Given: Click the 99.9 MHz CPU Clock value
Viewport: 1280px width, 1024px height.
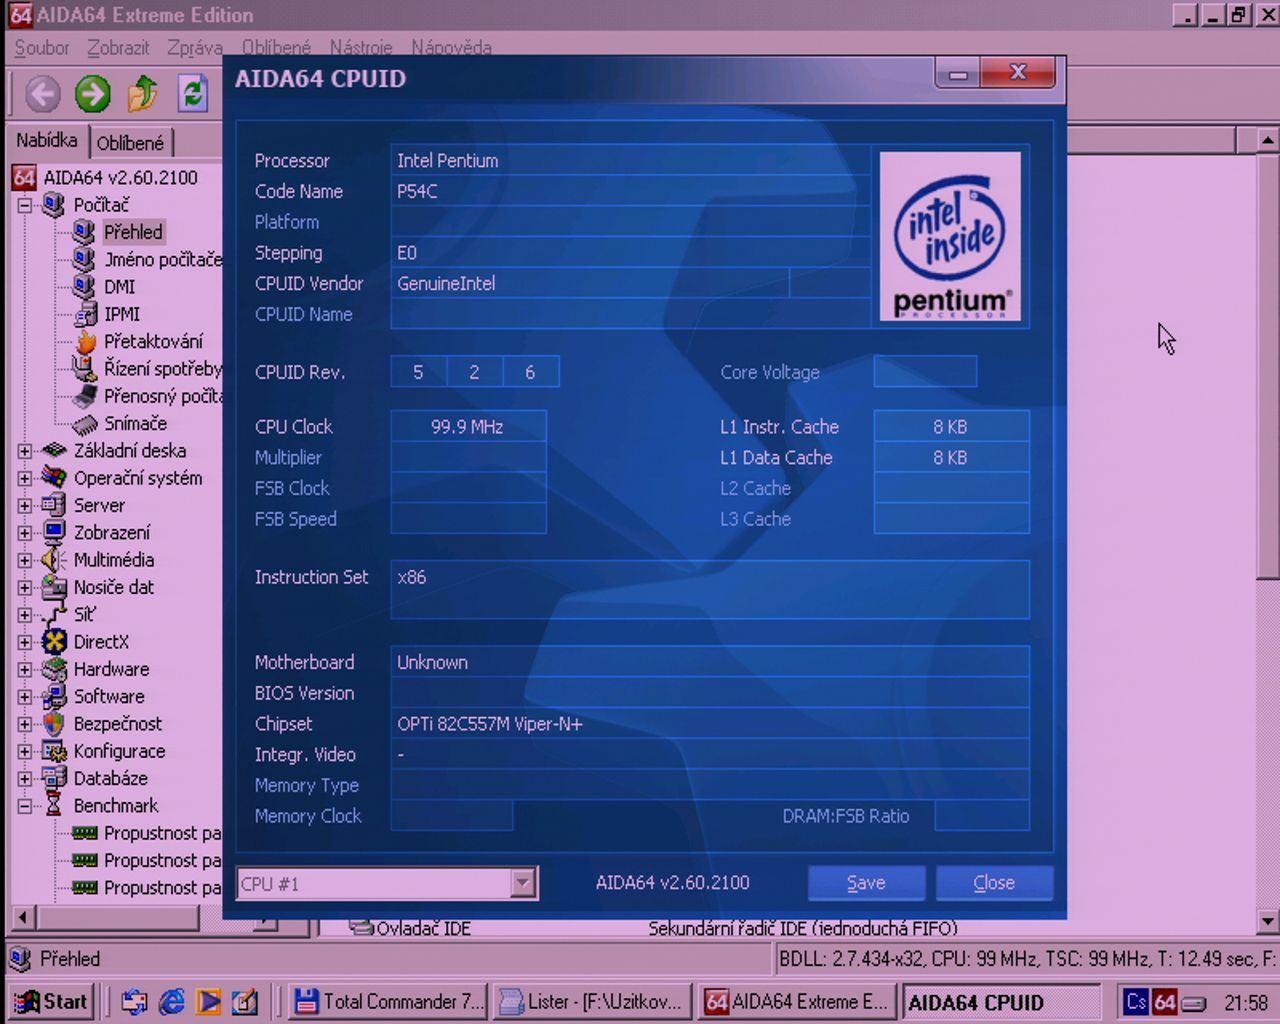Looking at the screenshot, I should click(467, 427).
